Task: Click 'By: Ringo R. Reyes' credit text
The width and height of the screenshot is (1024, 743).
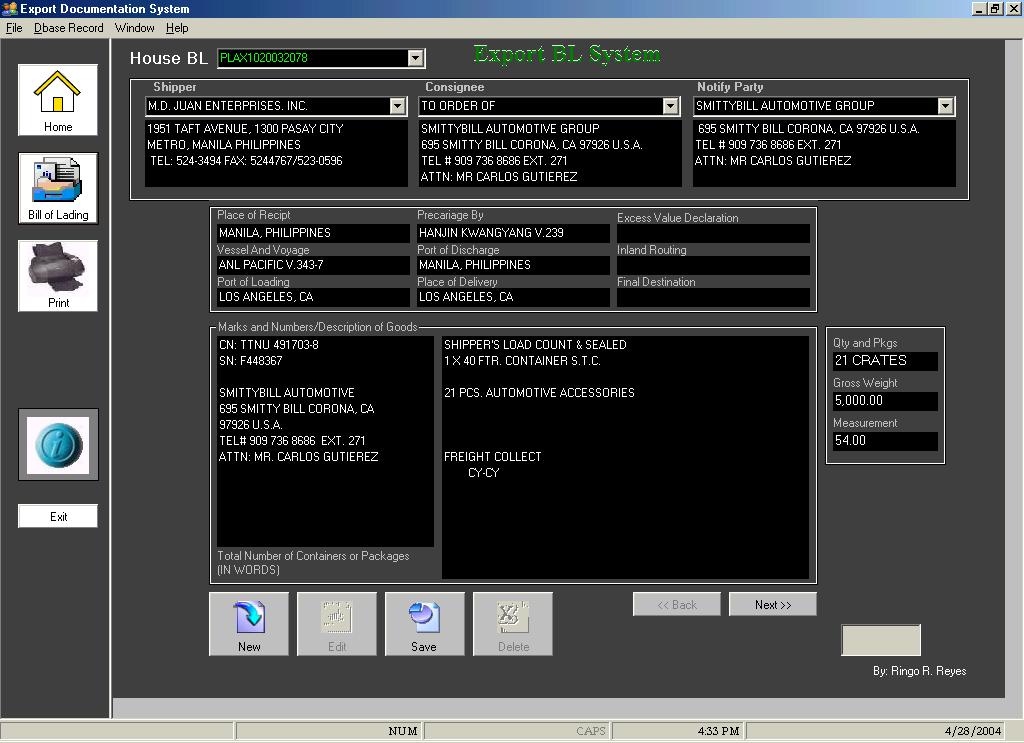Action: coord(920,671)
